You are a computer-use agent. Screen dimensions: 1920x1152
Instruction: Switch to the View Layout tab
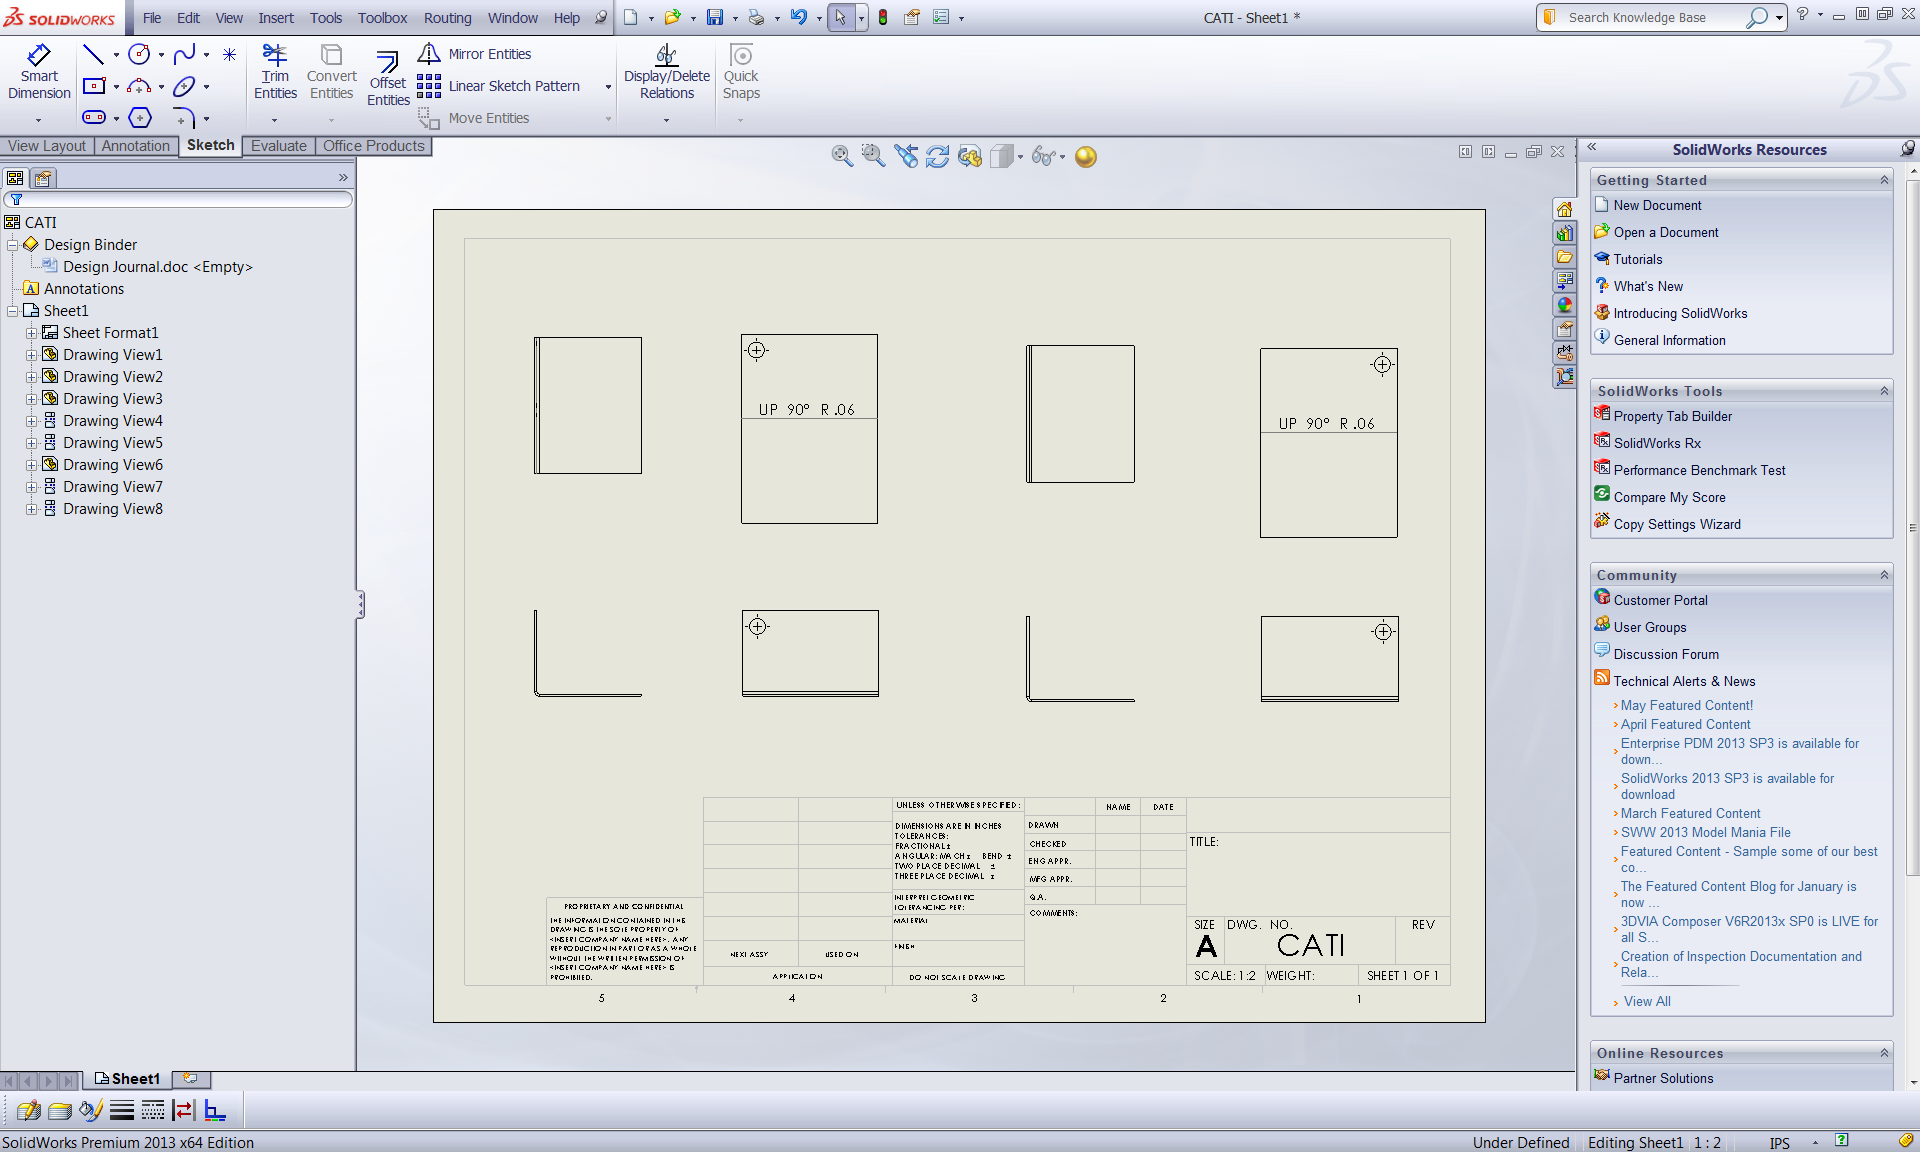[x=47, y=146]
